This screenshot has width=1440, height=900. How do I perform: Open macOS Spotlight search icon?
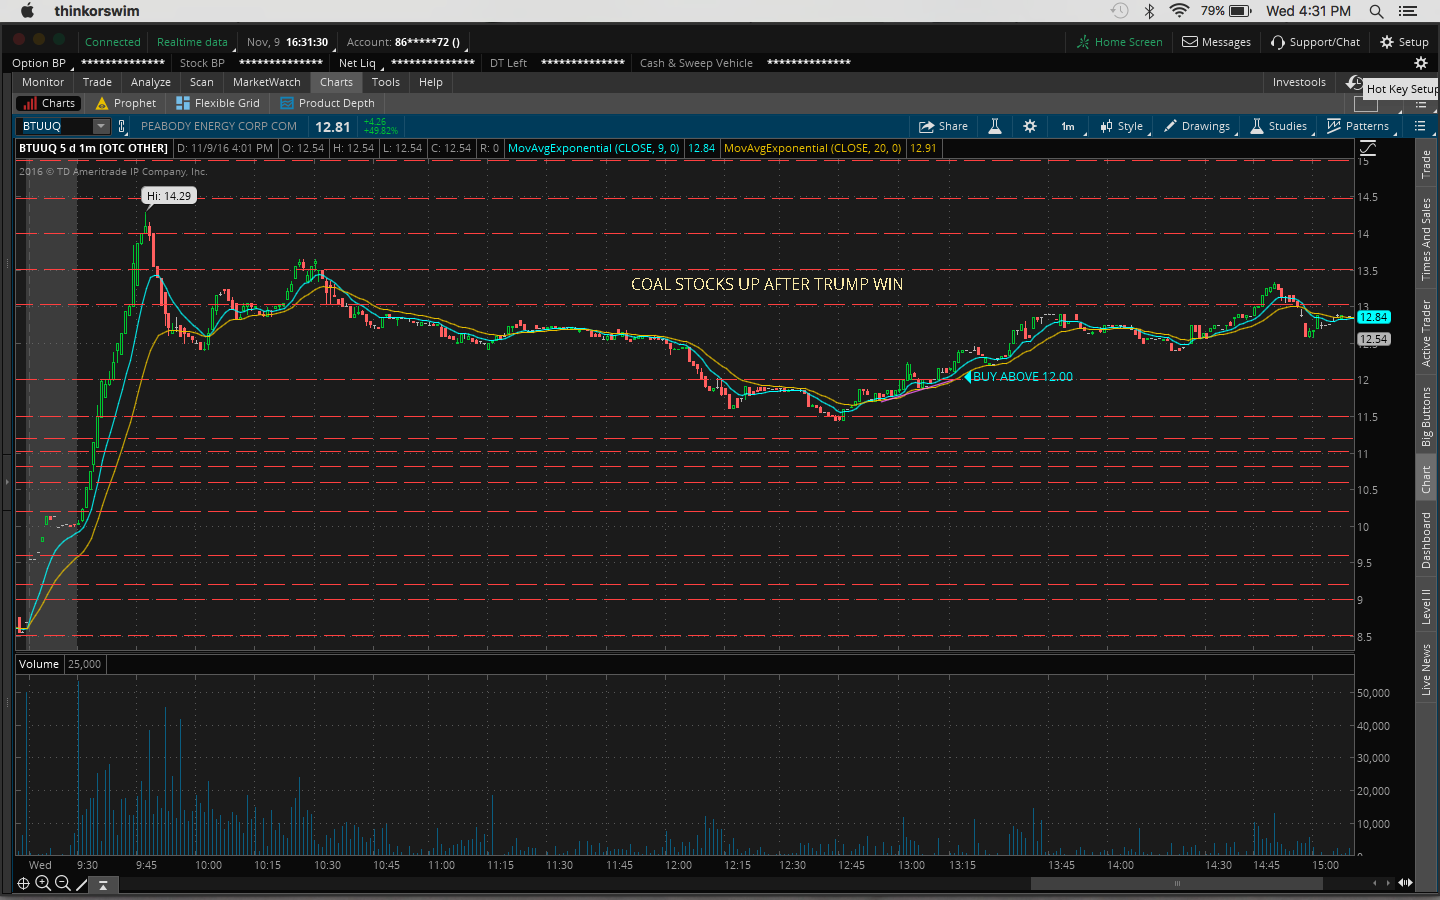1376,11
